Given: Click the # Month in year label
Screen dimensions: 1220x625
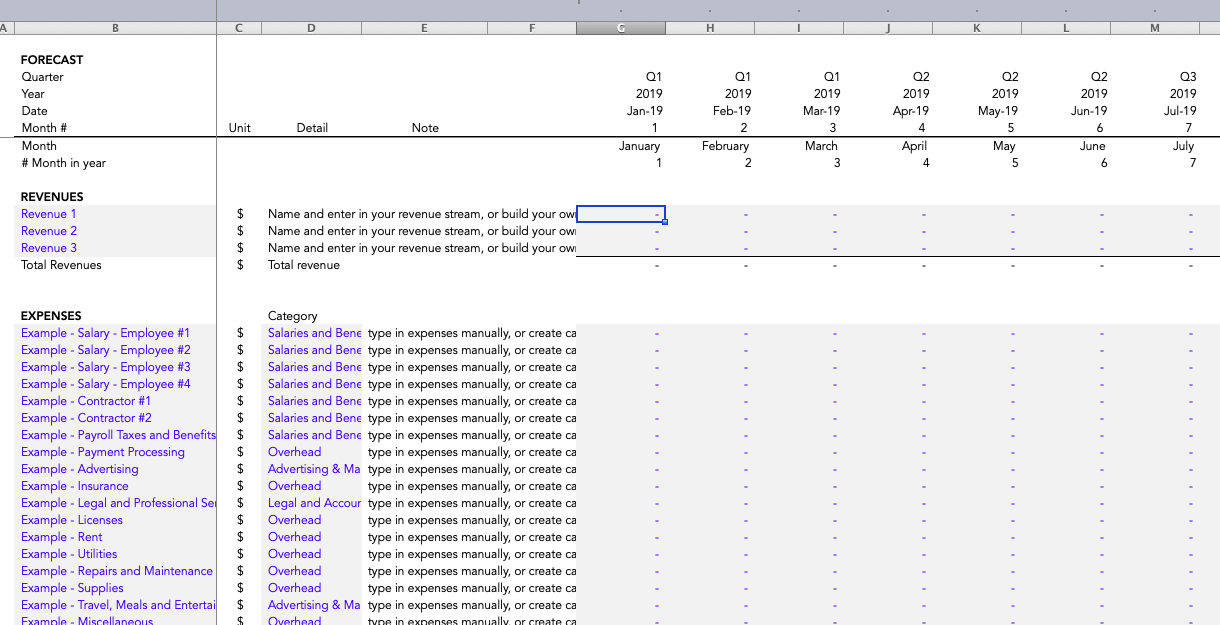Looking at the screenshot, I should pyautogui.click(x=63, y=163).
